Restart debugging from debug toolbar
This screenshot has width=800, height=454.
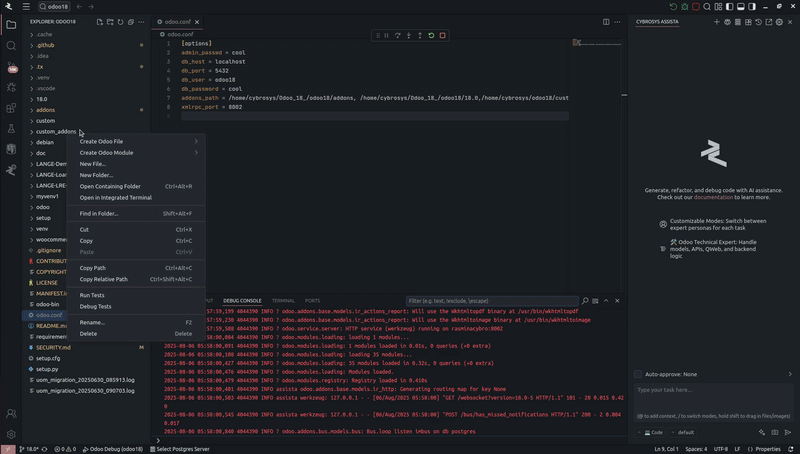coord(432,36)
